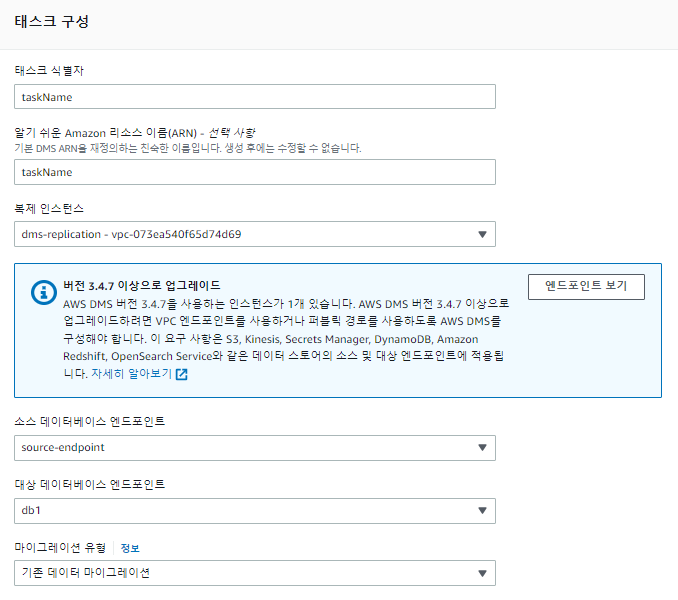Click the 소스 데이터베이스 엔드포인트 label
Image resolution: width=678 pixels, height=600 pixels.
(90, 421)
